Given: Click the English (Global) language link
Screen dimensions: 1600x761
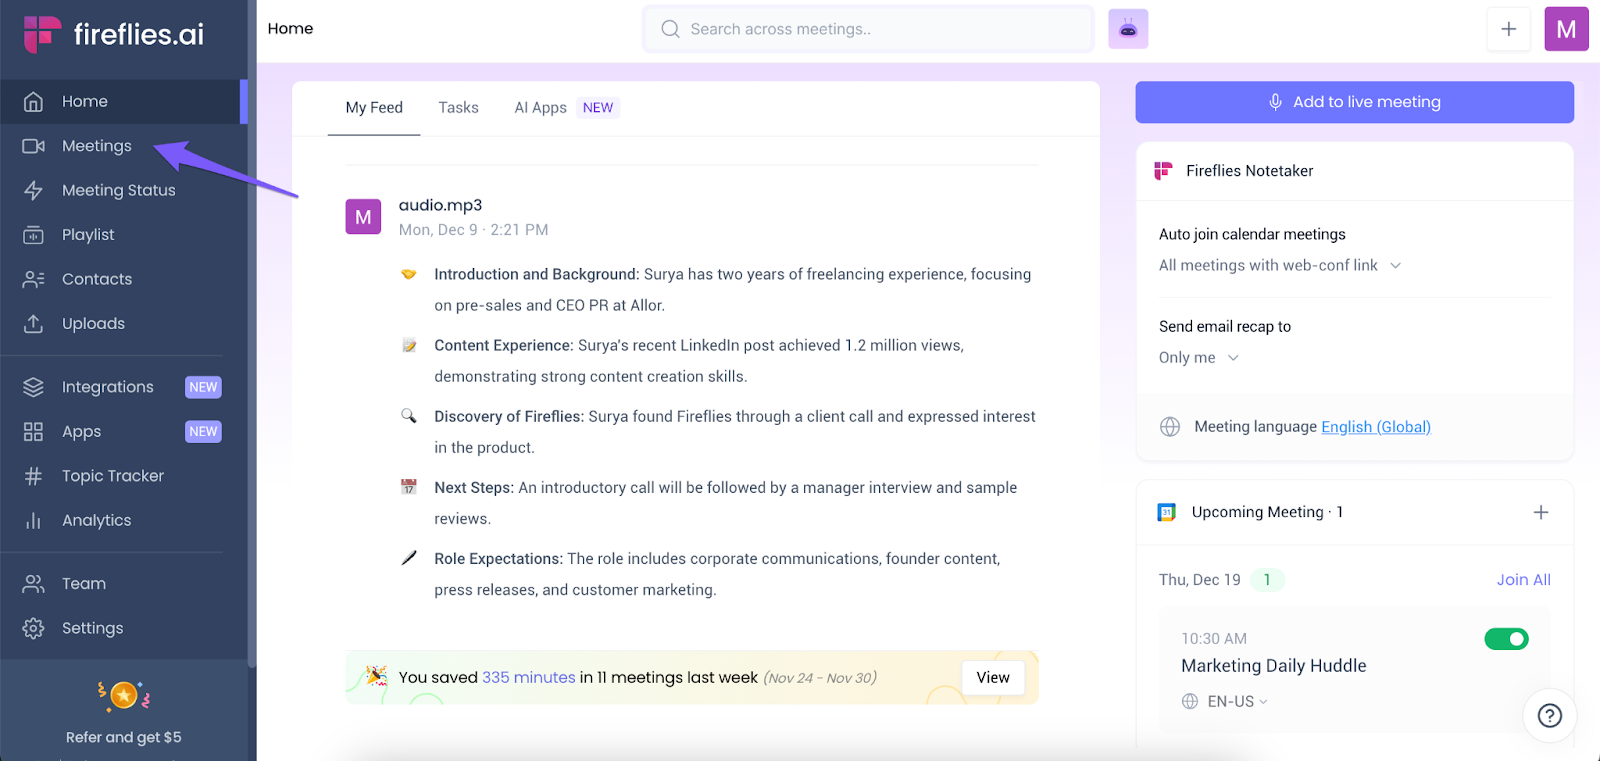Looking at the screenshot, I should (x=1376, y=427).
